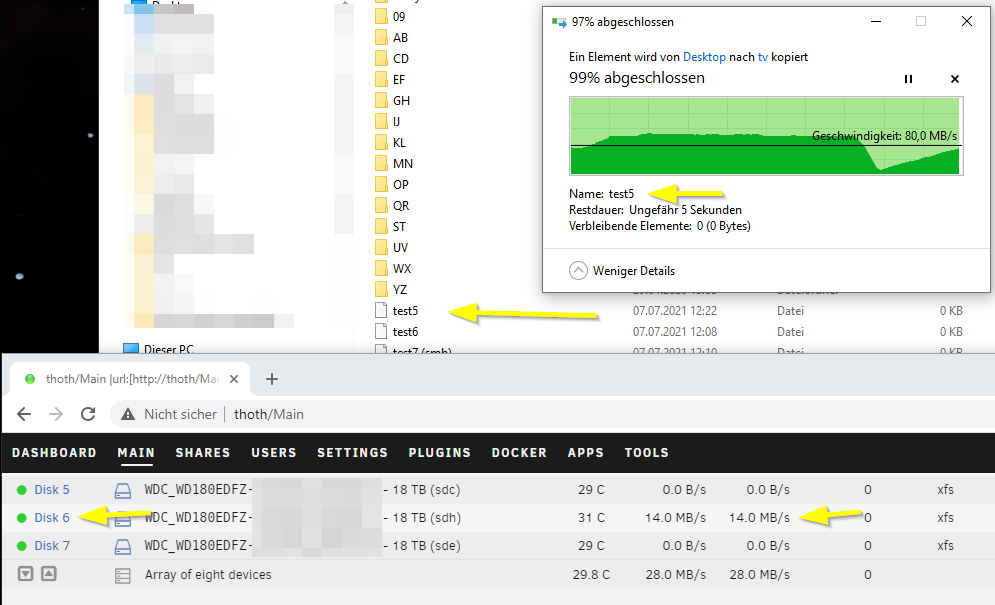995x605 pixels.
Task: Open a new browser tab
Action: [272, 379]
